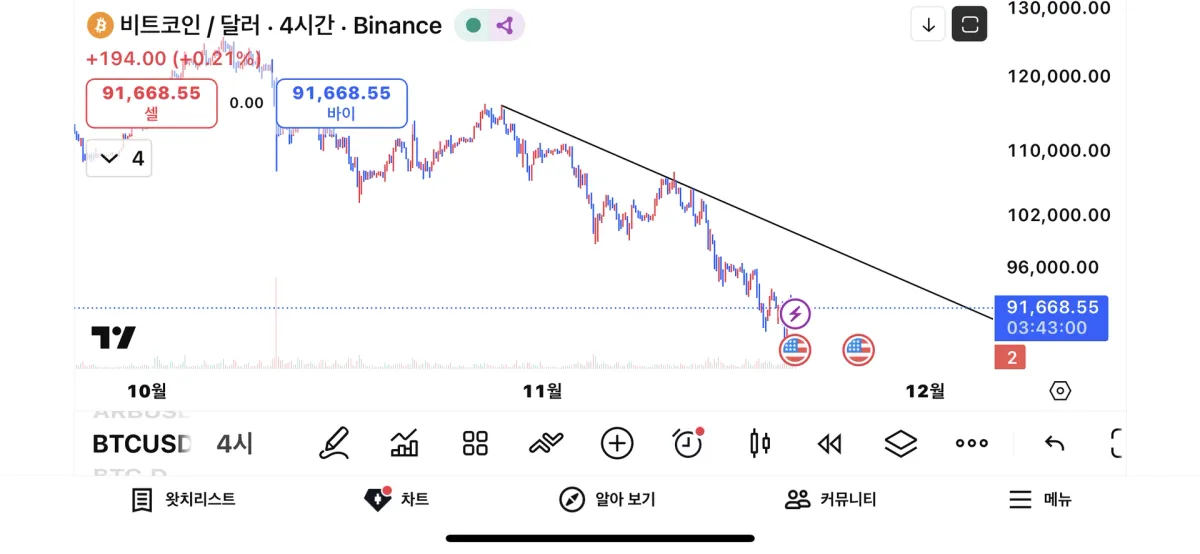This screenshot has width=1200, height=554.
Task: Click the purple lightning event marker
Action: click(795, 315)
